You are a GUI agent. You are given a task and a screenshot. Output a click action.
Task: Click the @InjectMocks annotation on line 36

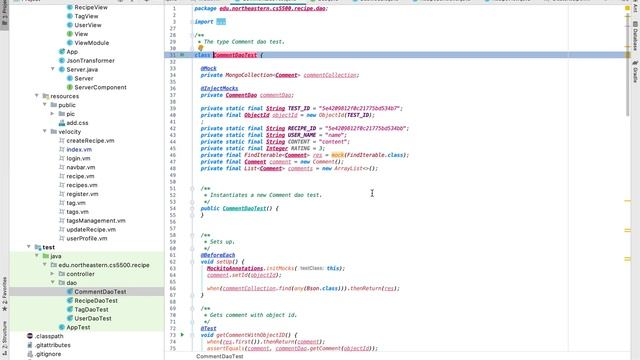click(219, 88)
